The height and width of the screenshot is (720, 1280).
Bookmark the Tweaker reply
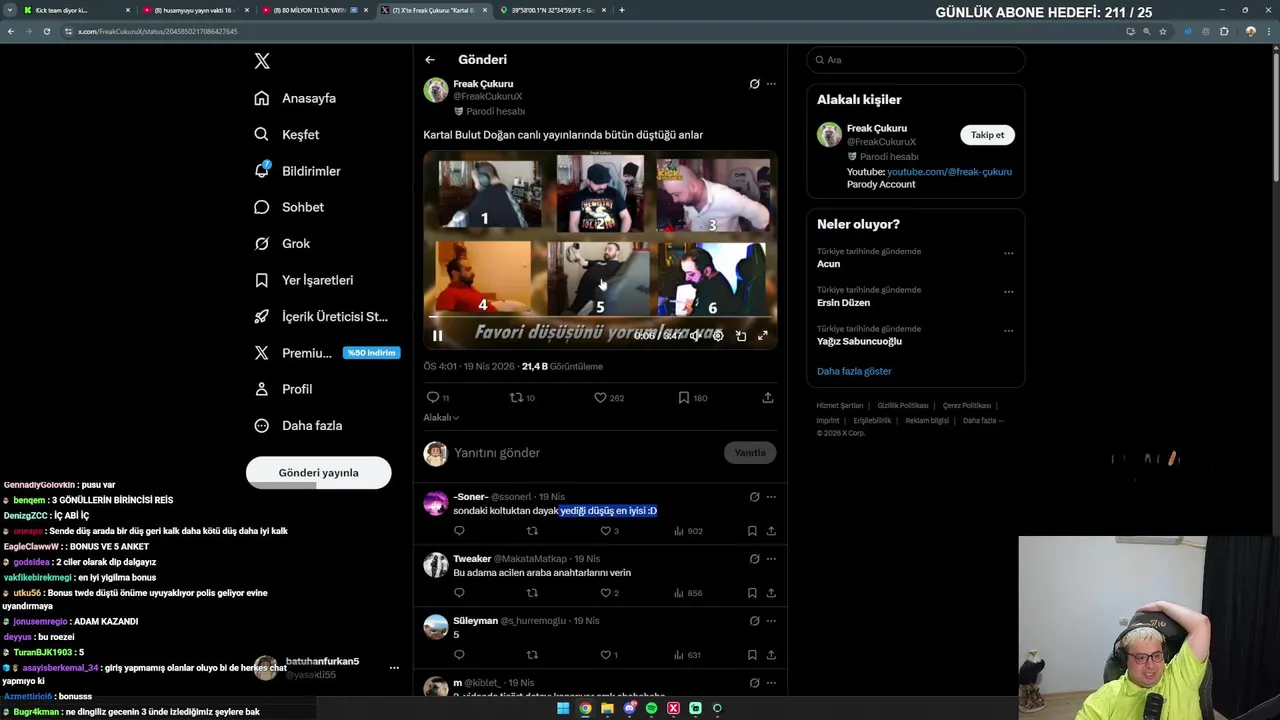[752, 593]
